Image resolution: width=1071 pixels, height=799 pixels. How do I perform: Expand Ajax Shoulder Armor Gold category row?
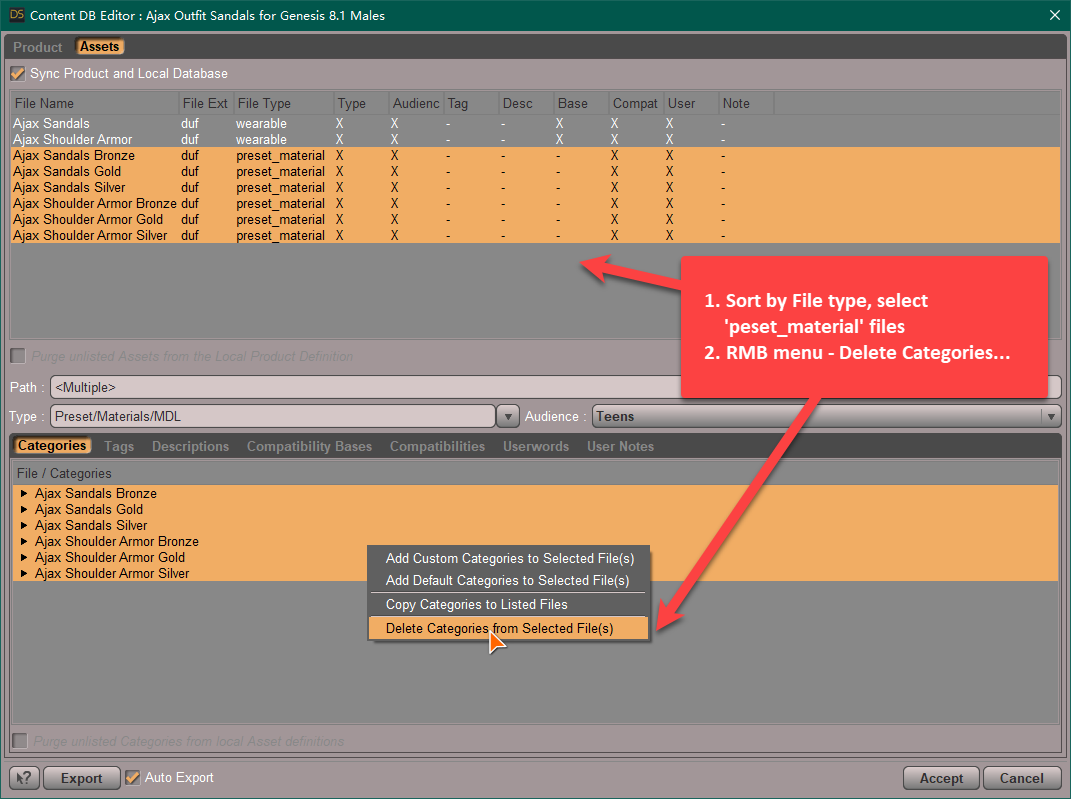click(24, 557)
